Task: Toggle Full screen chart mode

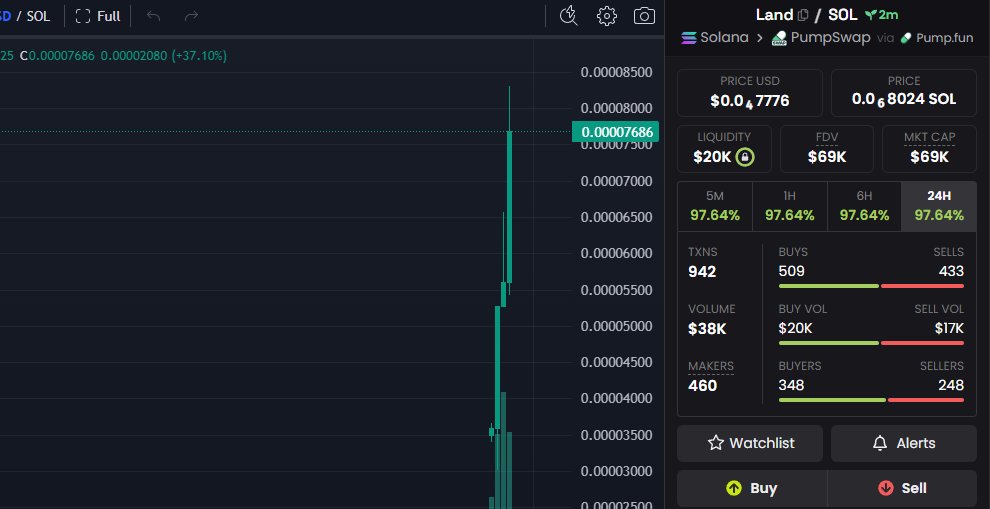Action: (x=98, y=16)
